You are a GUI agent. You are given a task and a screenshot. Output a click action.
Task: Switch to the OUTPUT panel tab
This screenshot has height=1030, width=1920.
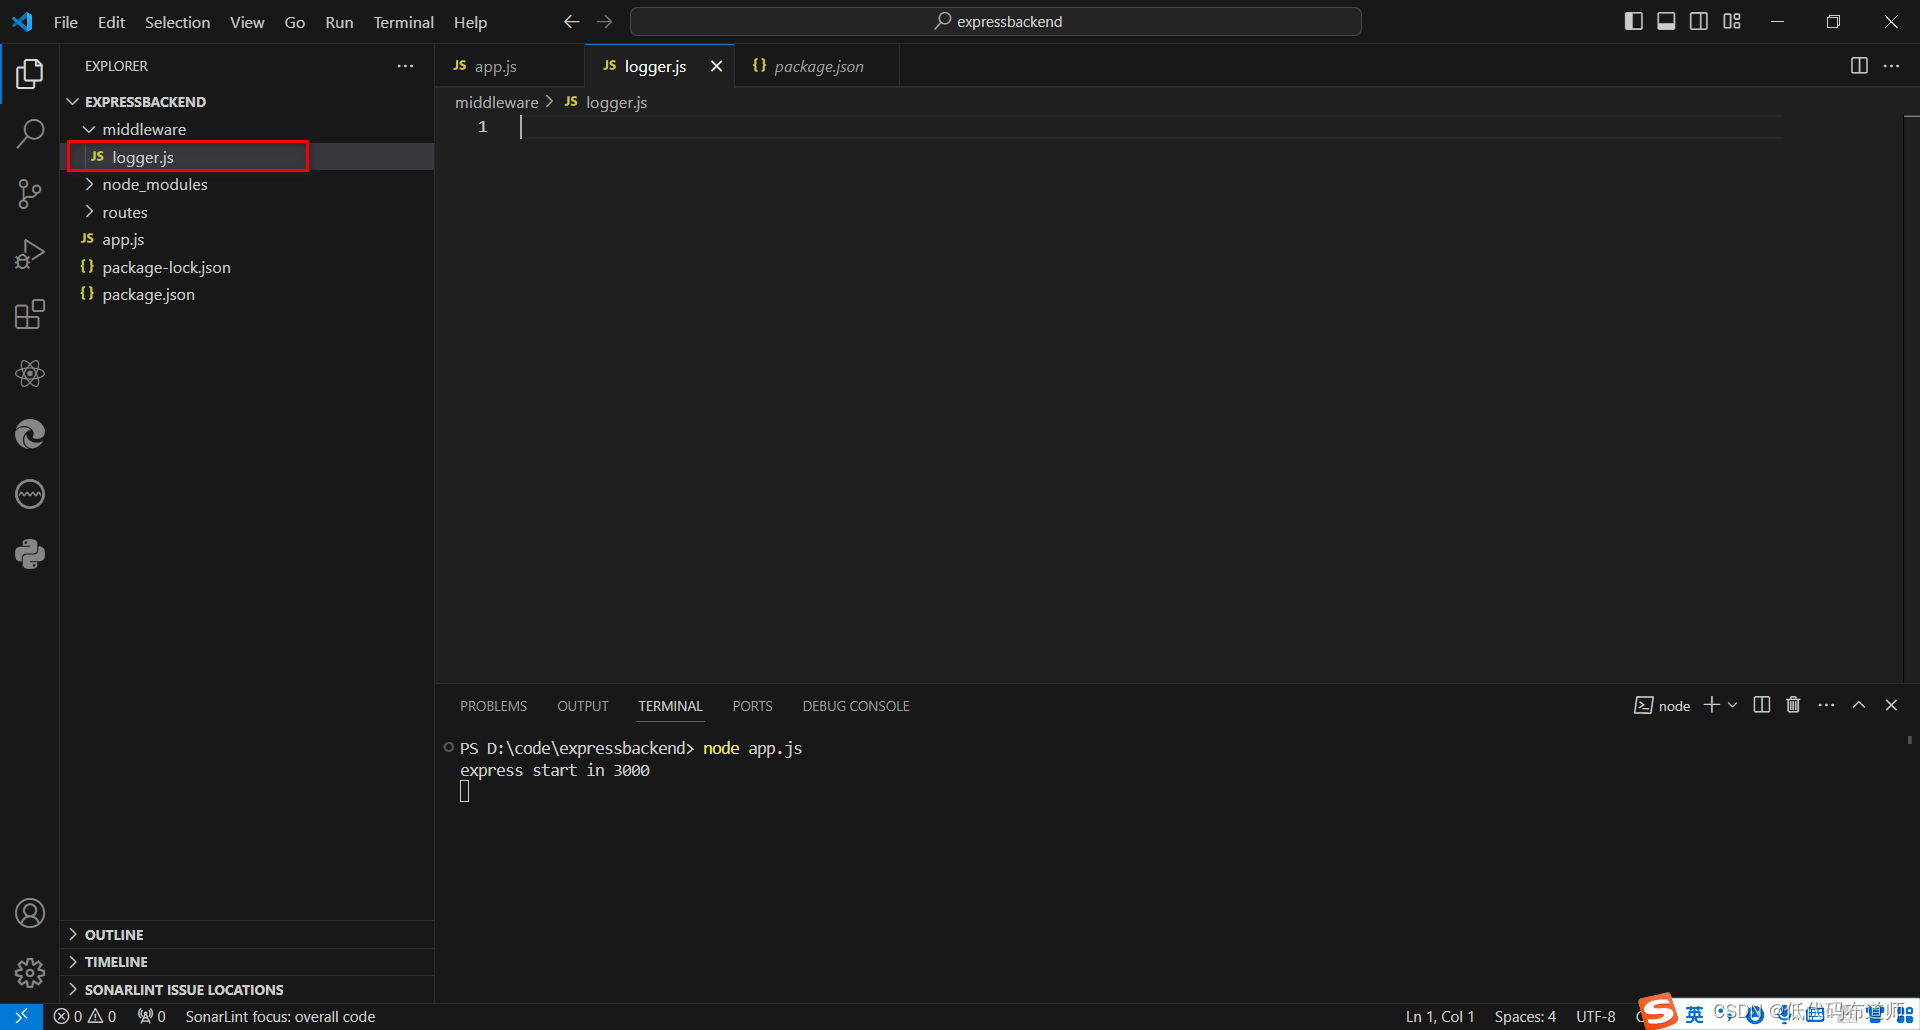tap(583, 706)
